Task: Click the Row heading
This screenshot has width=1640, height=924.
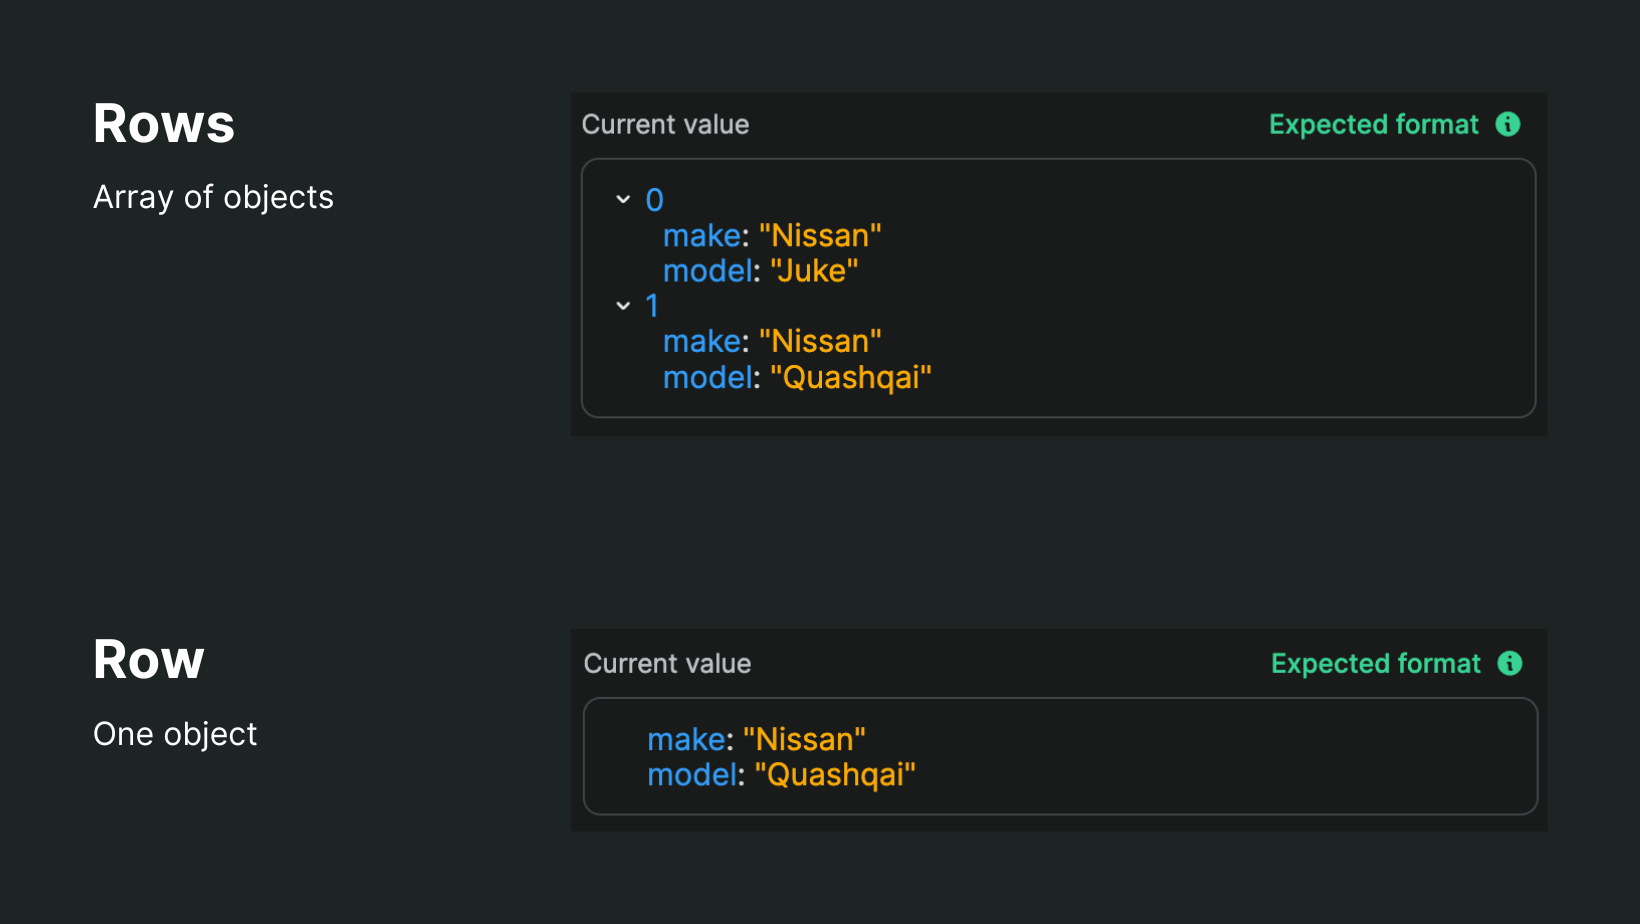Action: point(149,660)
